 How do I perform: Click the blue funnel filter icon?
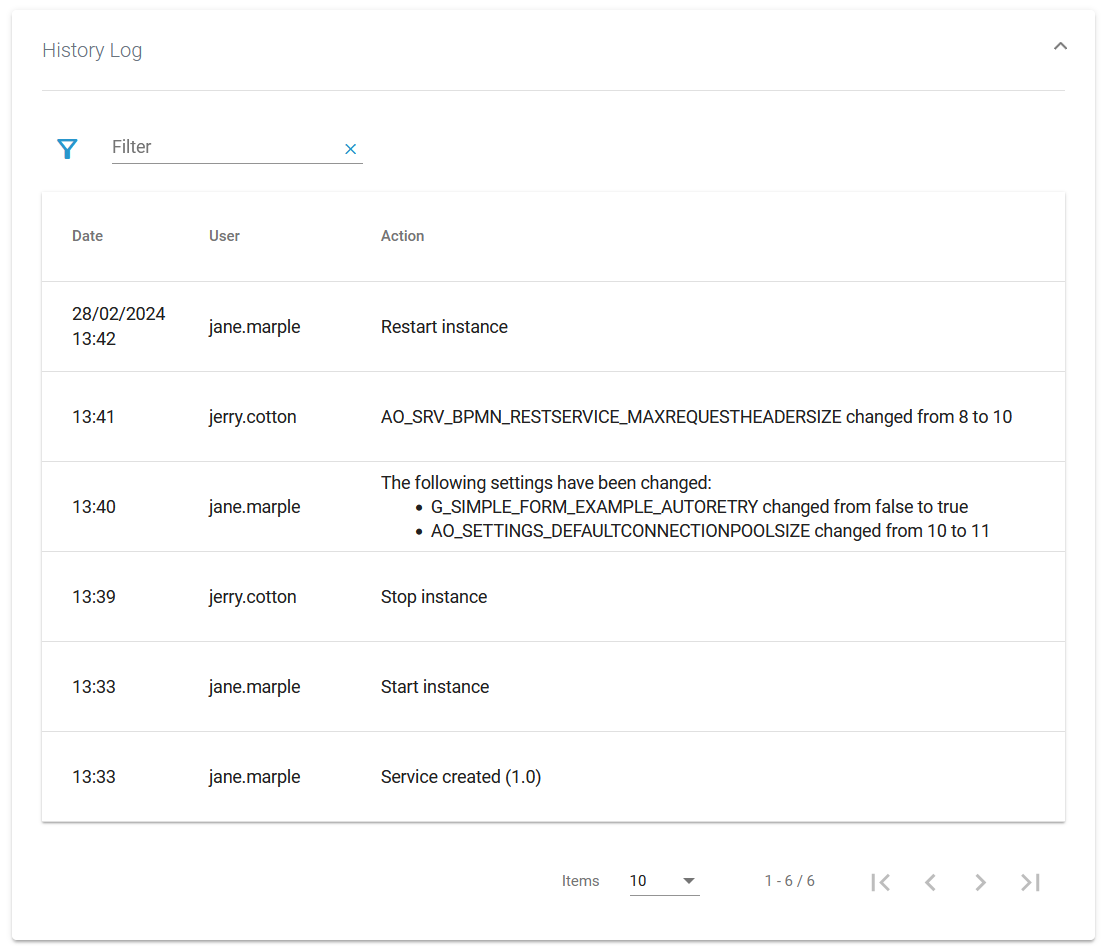click(x=67, y=149)
